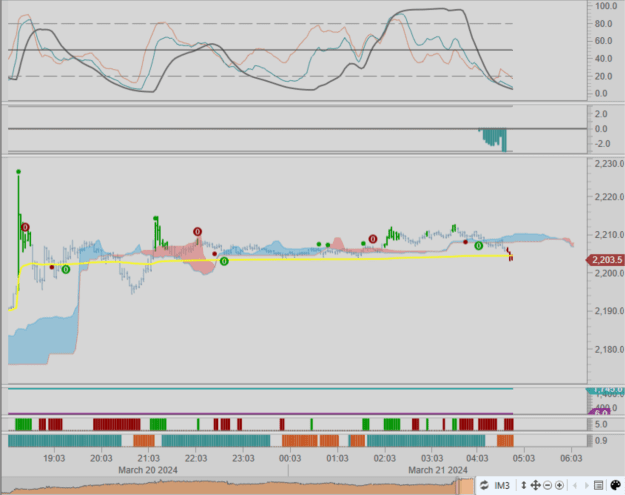Screen dimensions: 625x495
Task: Activate the four-arrow pan tool
Action: [535, 485]
